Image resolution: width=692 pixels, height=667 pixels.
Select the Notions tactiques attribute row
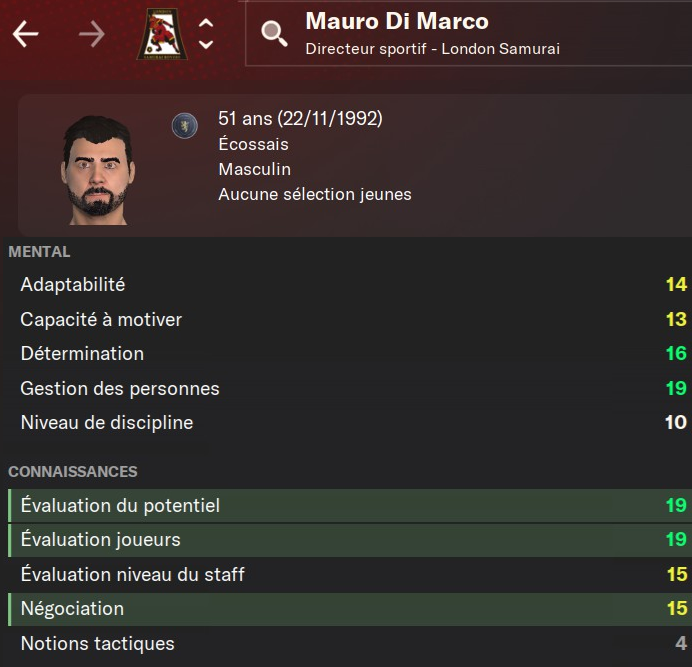pos(346,644)
